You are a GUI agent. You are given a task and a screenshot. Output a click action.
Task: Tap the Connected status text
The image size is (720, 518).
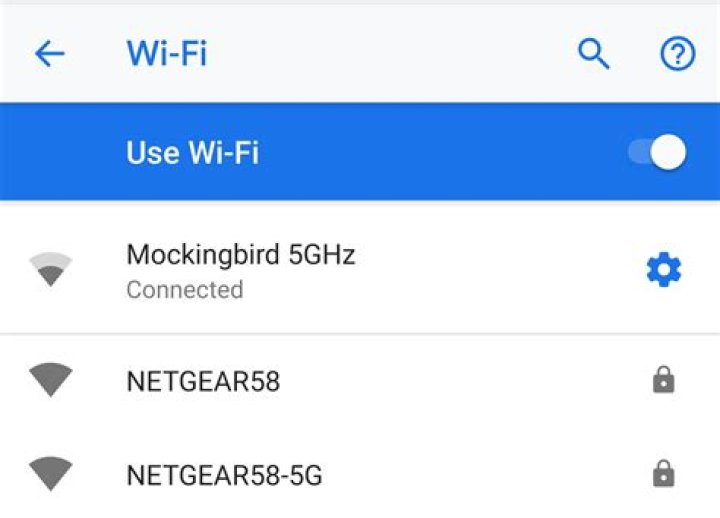click(185, 290)
